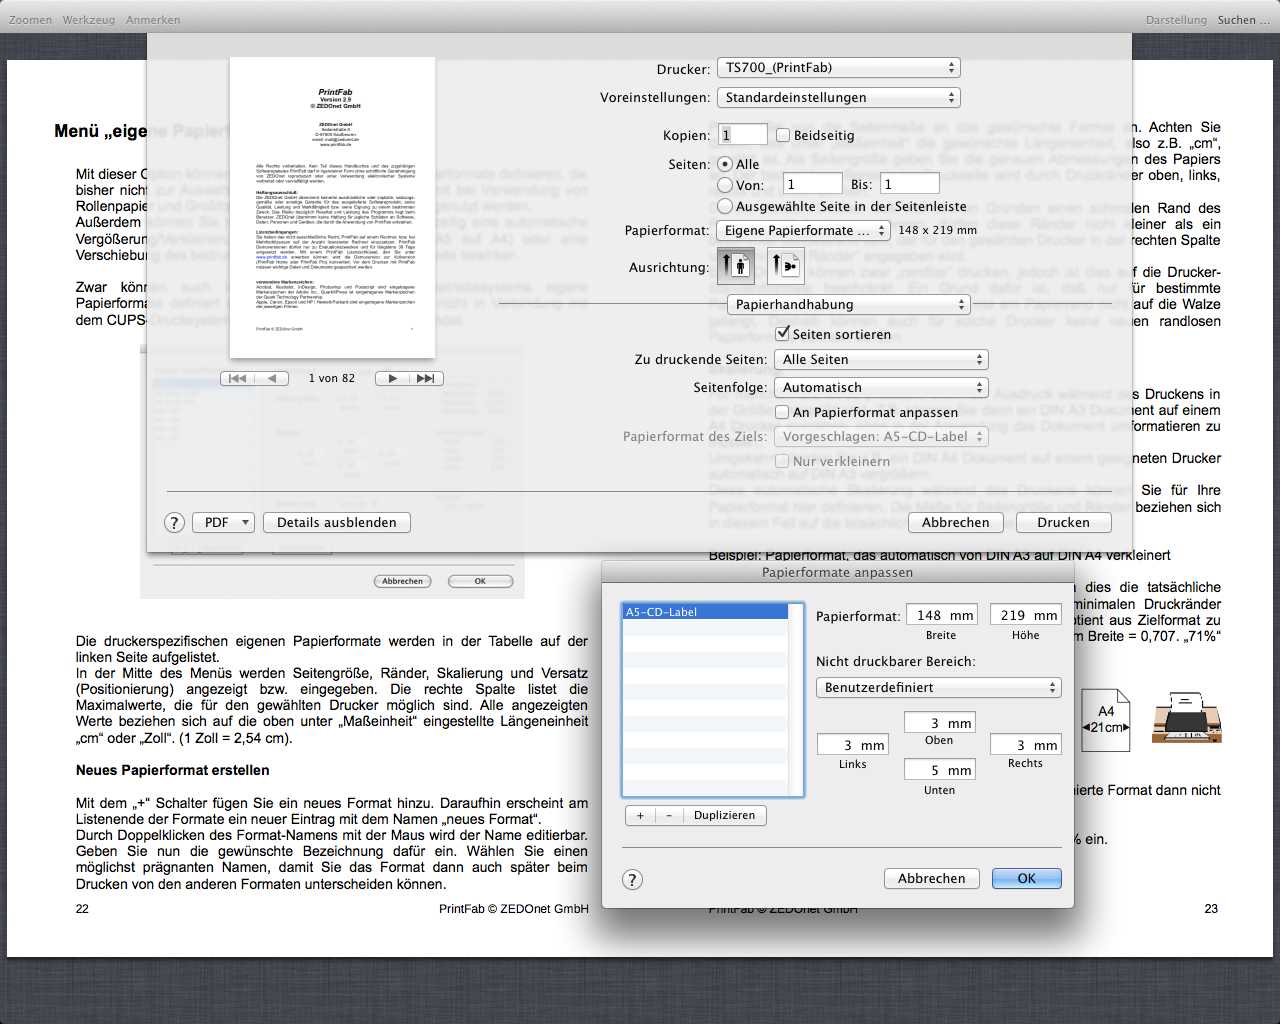The height and width of the screenshot is (1024, 1280).
Task: Select portrait orientation icon
Action: pyautogui.click(x=737, y=266)
